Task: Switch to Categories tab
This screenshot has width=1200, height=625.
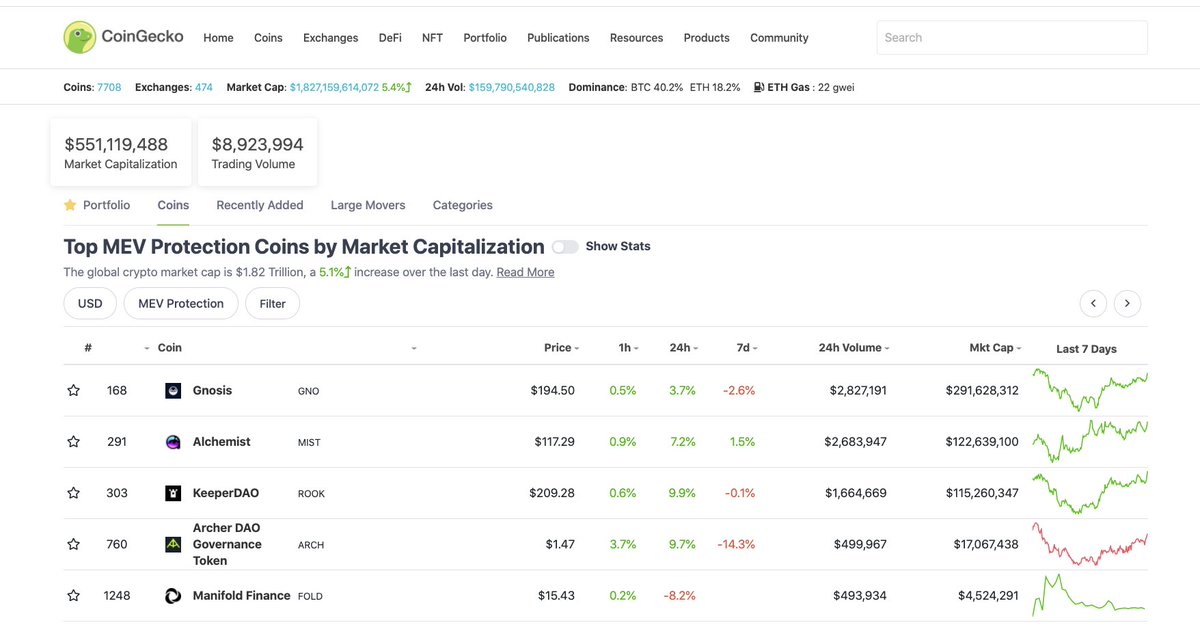Action: tap(462, 205)
